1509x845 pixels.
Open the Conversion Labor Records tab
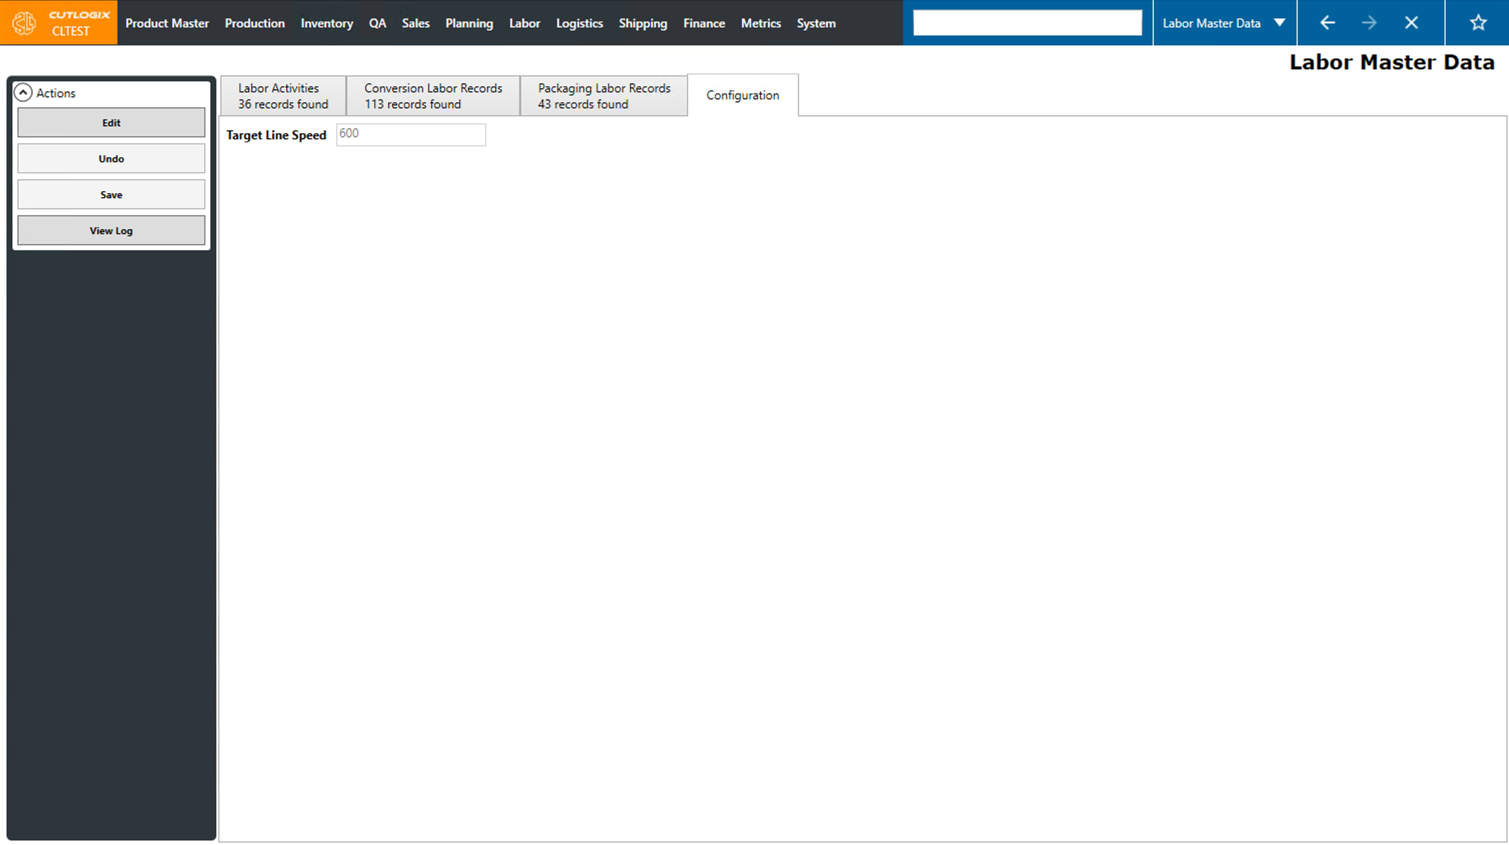coord(432,95)
